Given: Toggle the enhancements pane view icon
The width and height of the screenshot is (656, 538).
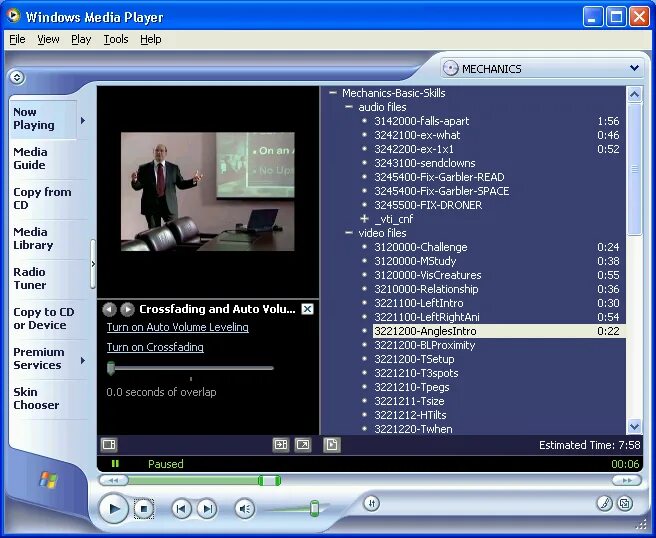Looking at the screenshot, I should tap(109, 445).
